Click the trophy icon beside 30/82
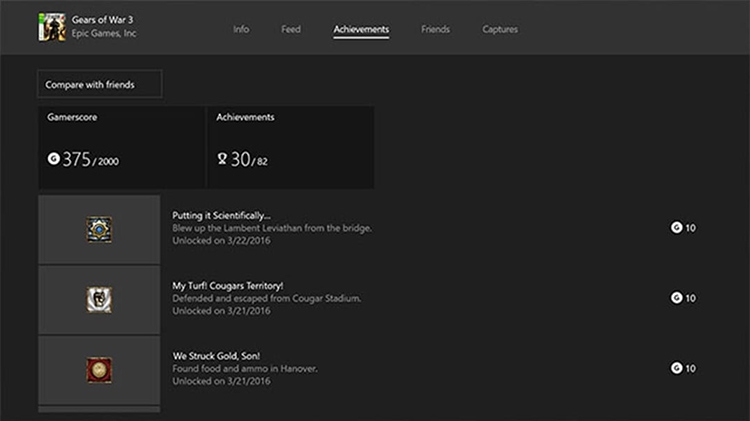The image size is (750, 421). 222,158
